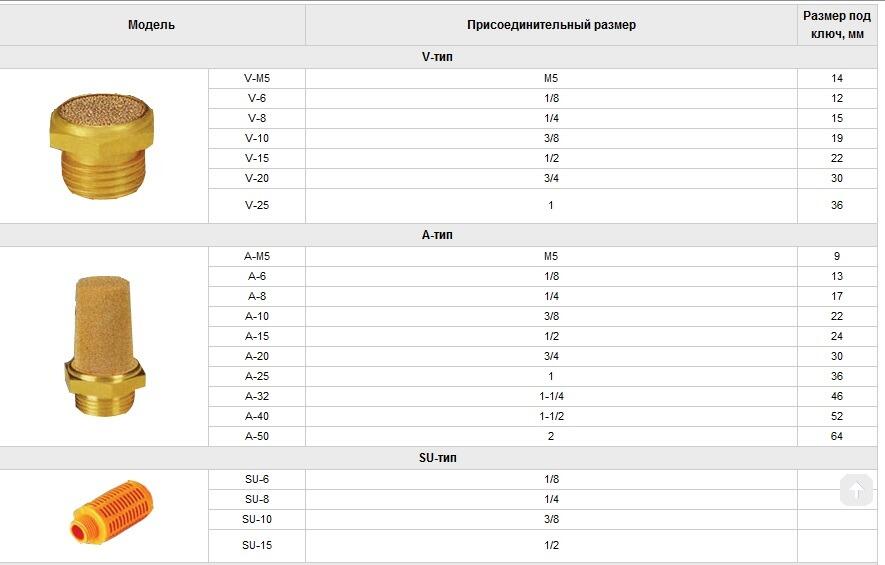Image resolution: width=885 pixels, height=565 pixels.
Task: Click the A-type brass silencer image
Action: (105, 345)
